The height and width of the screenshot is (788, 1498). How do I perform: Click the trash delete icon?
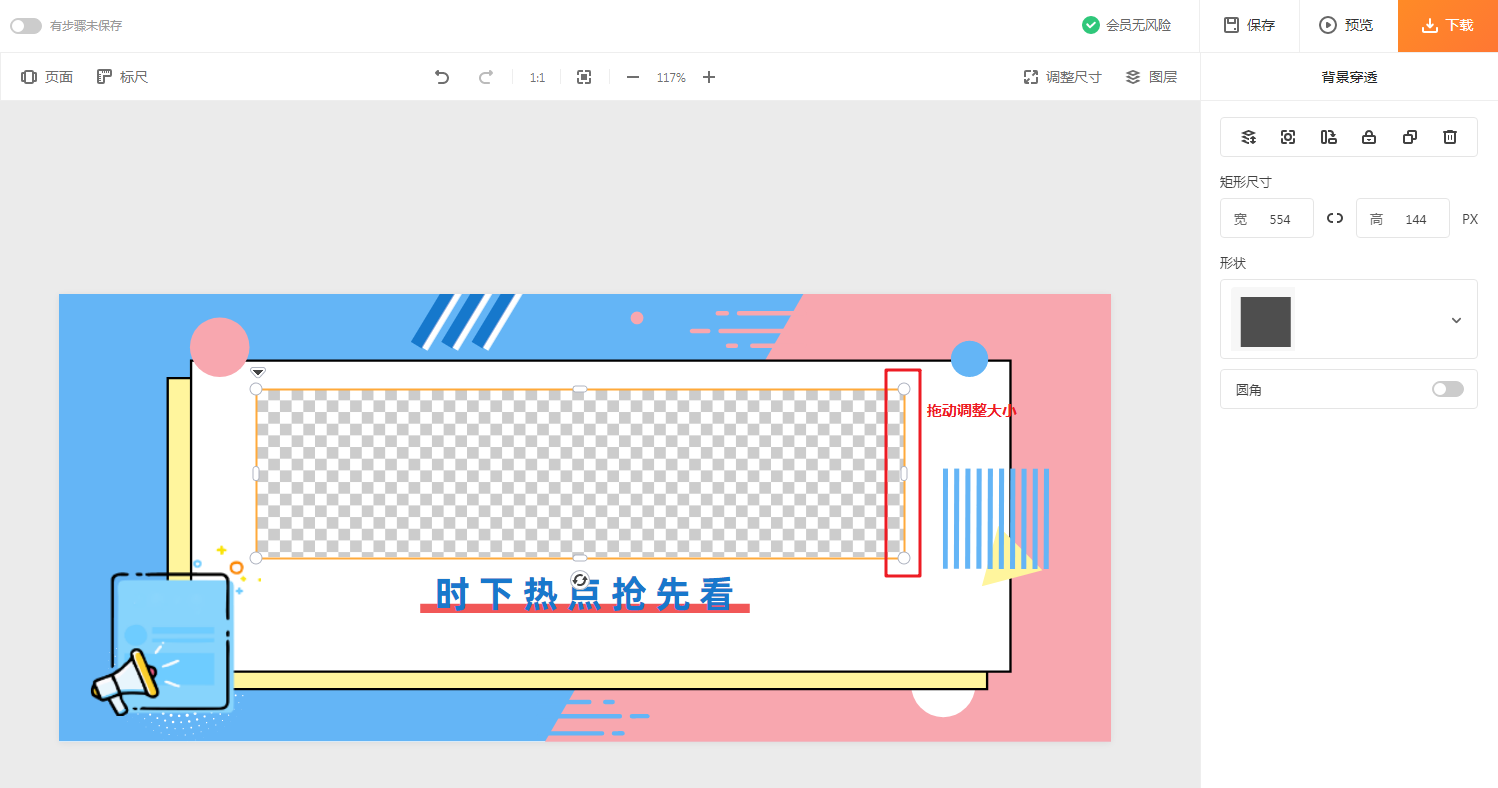(1450, 137)
